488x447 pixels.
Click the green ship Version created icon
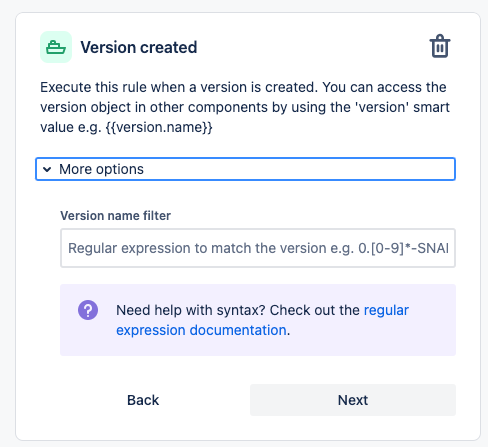coord(56,47)
